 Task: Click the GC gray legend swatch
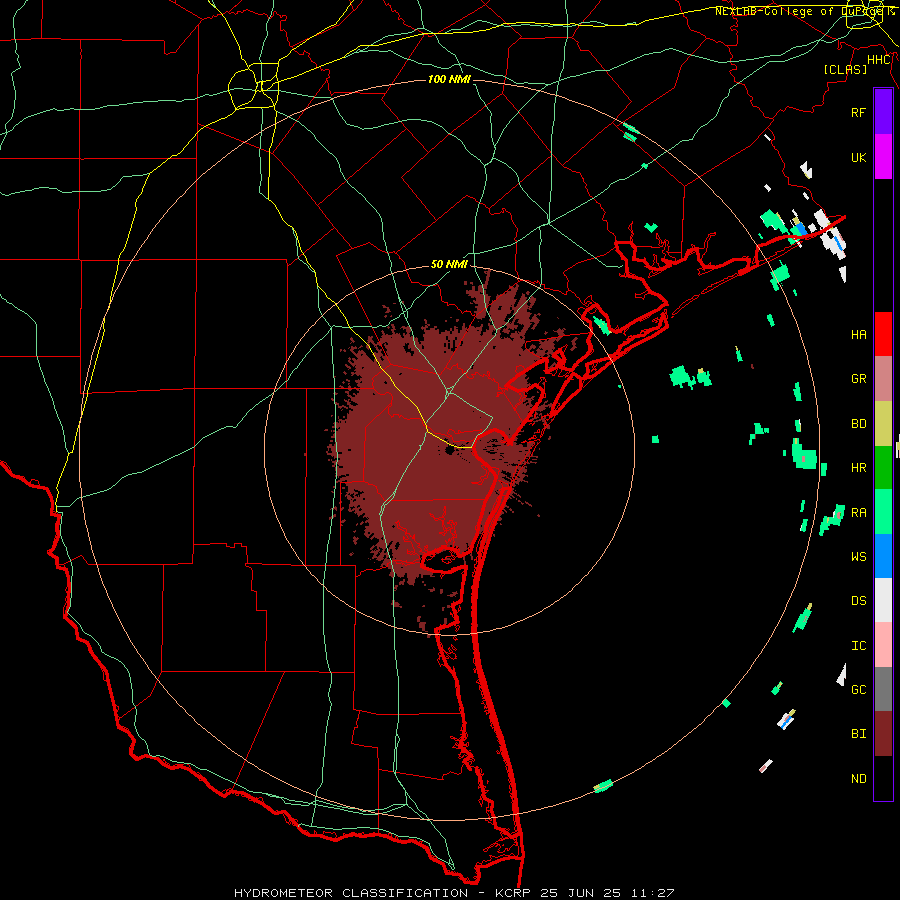click(883, 689)
